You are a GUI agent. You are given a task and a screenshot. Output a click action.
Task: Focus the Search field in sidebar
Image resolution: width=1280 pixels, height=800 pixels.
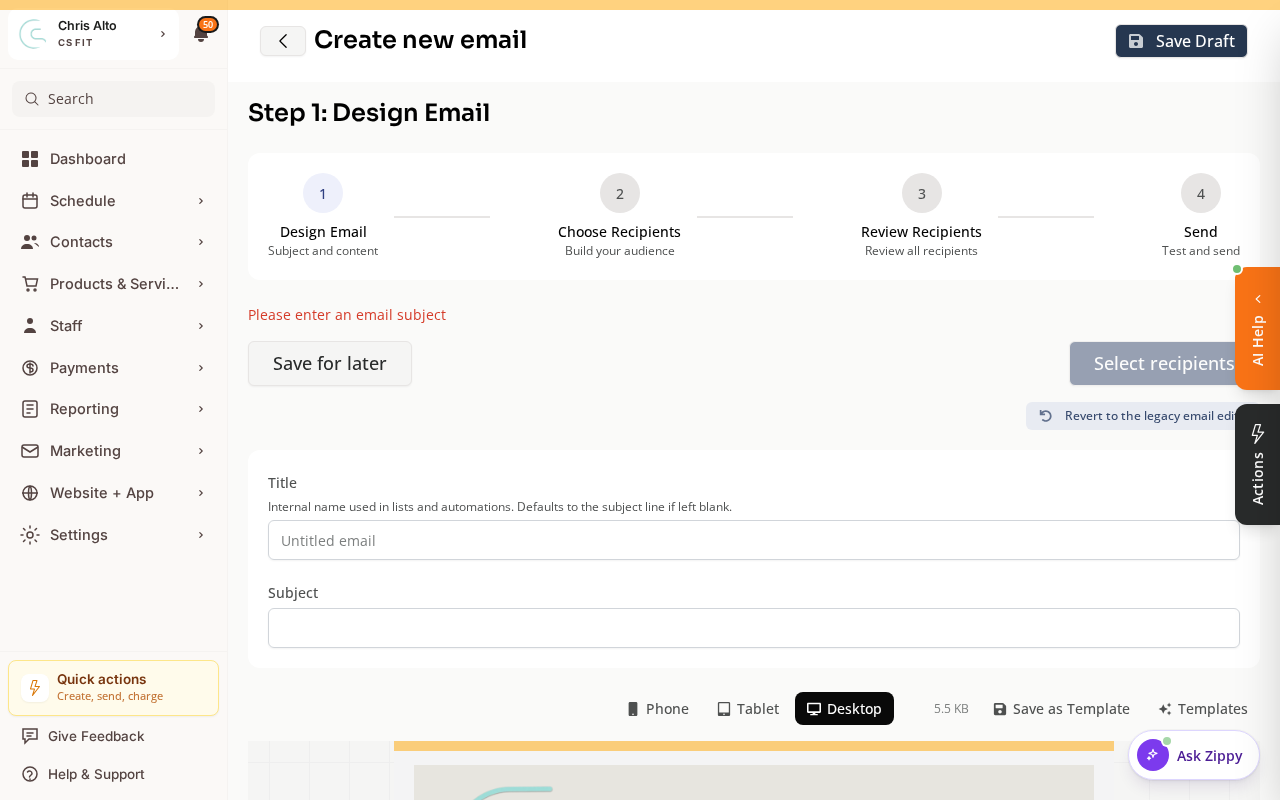pyautogui.click(x=113, y=99)
